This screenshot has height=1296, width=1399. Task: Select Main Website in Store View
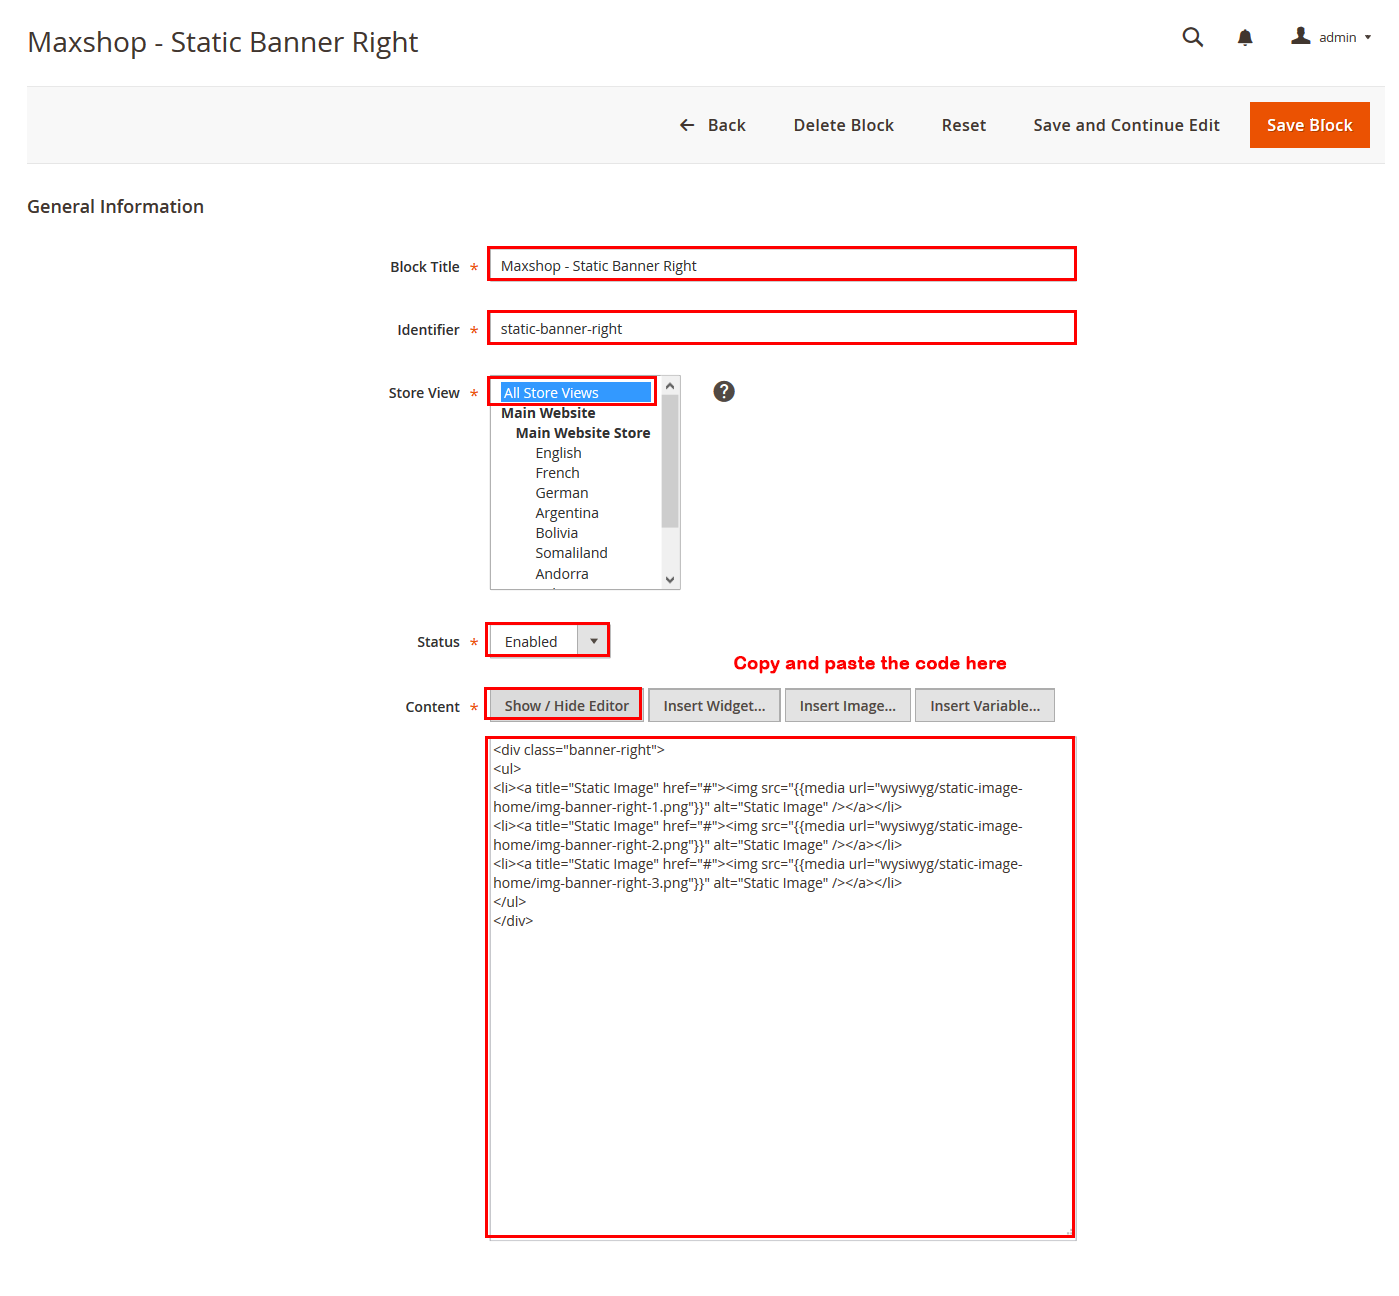point(548,413)
